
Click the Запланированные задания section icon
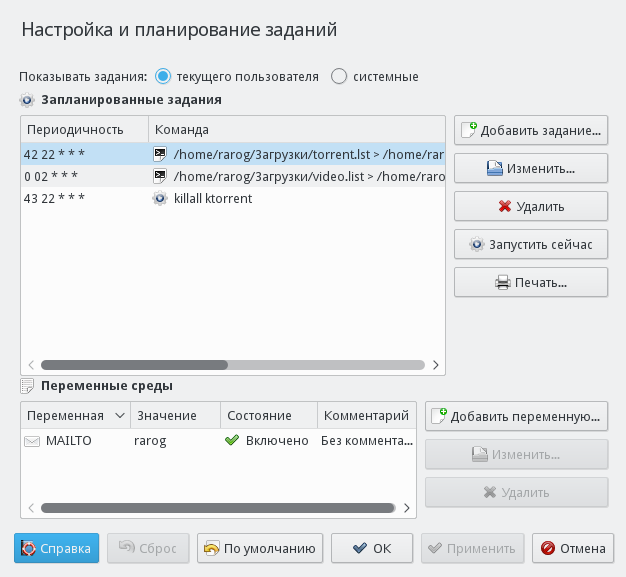(27, 100)
